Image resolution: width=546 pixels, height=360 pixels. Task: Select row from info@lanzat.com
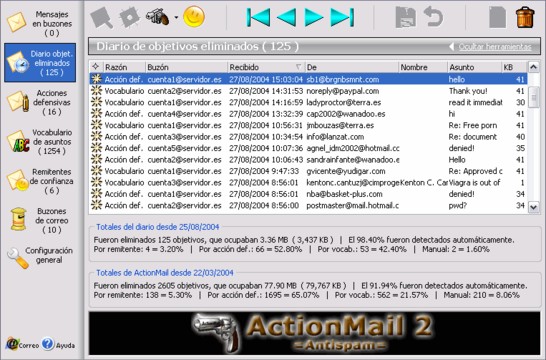309,137
